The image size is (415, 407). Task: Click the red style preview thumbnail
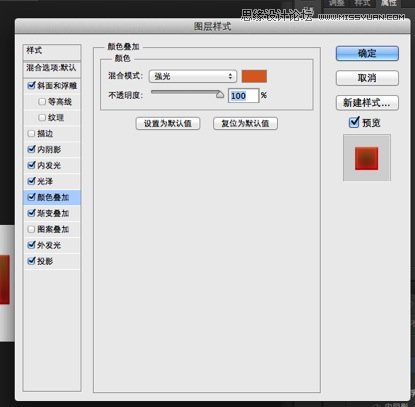367,158
